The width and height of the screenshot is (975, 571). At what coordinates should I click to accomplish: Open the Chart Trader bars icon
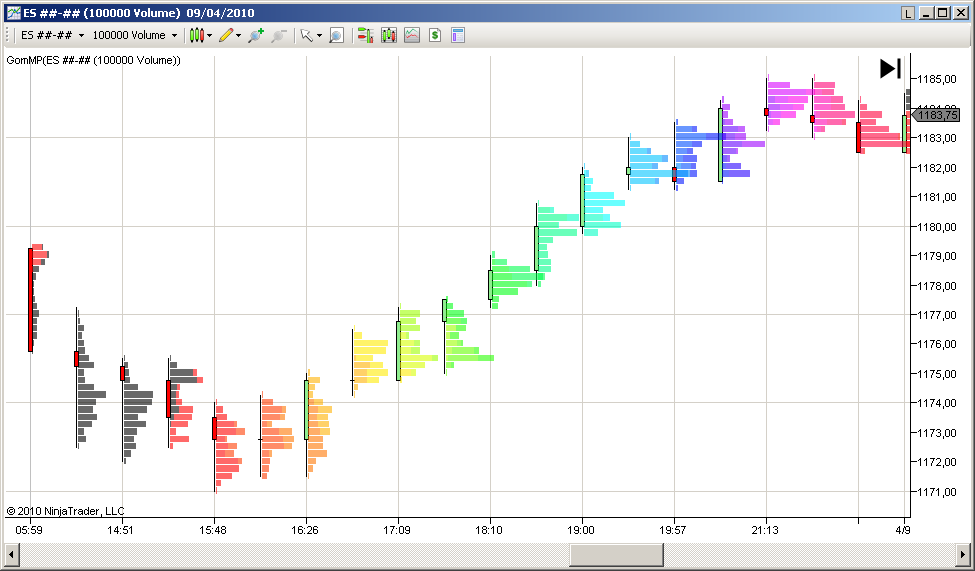pos(366,35)
